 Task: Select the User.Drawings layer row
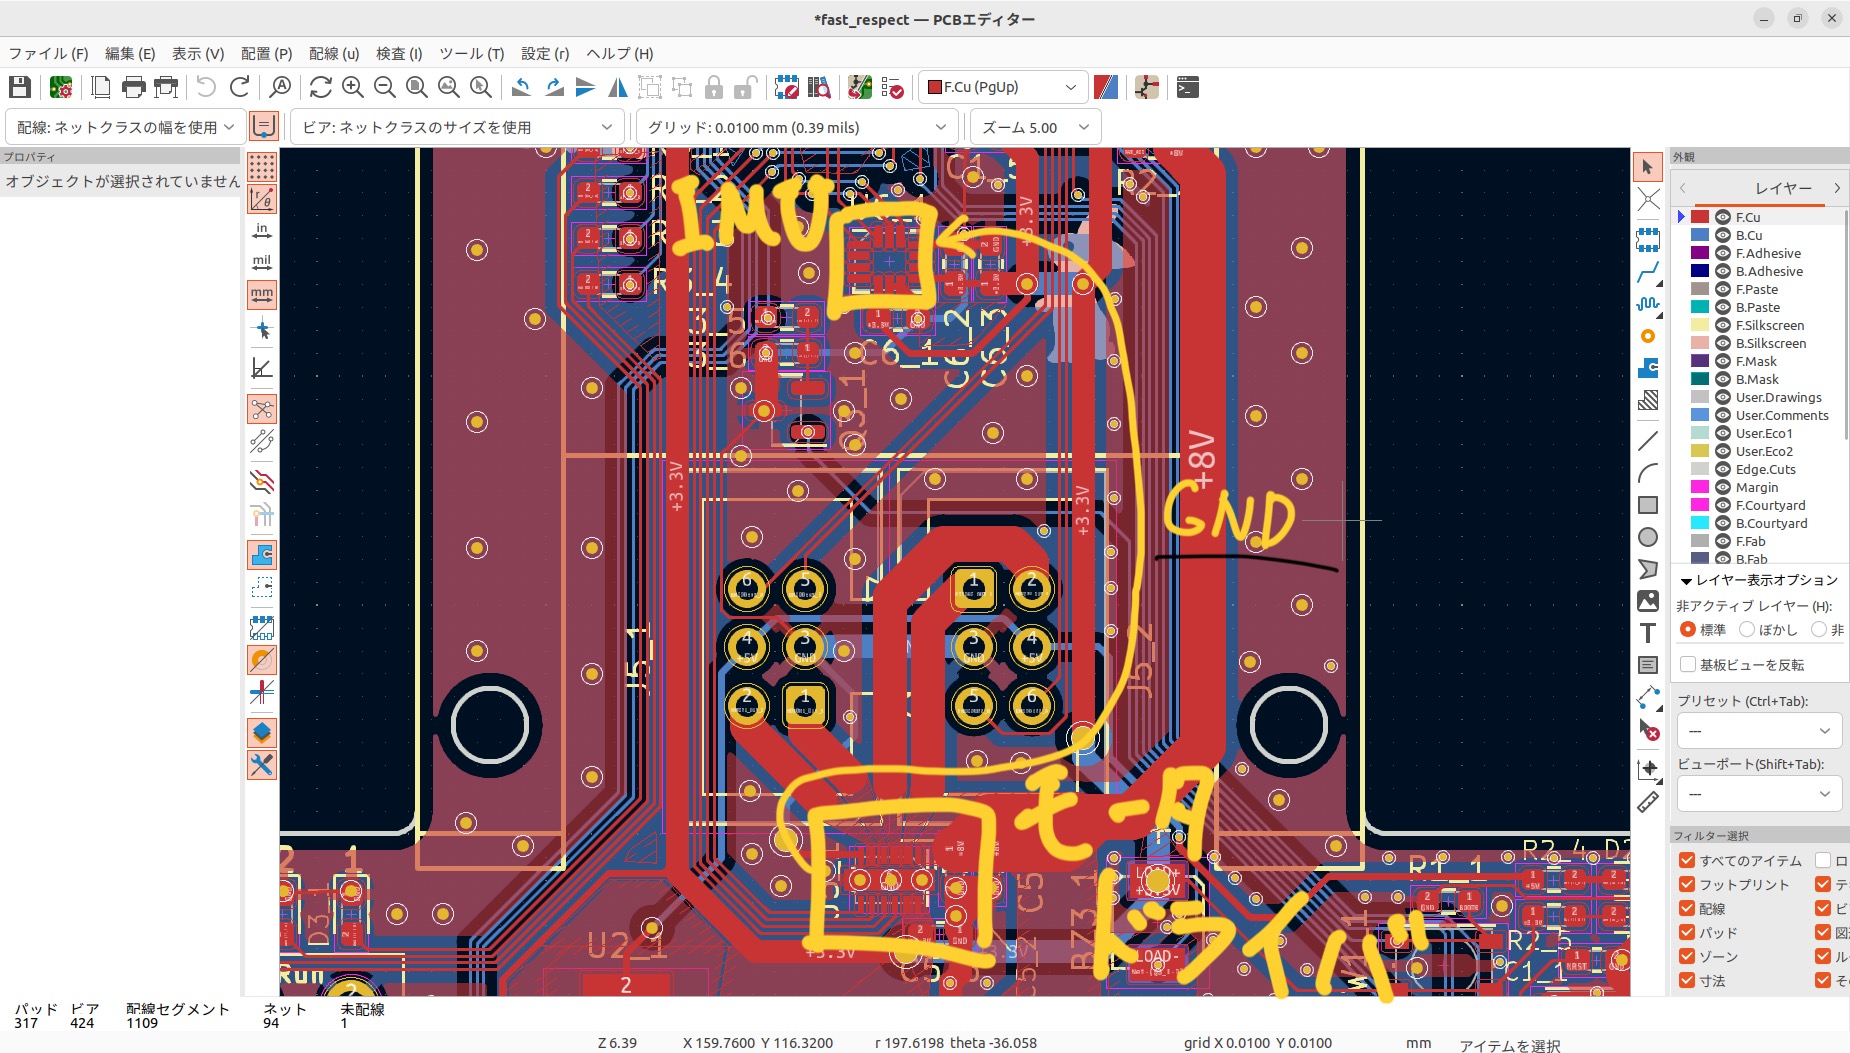tap(1760, 397)
